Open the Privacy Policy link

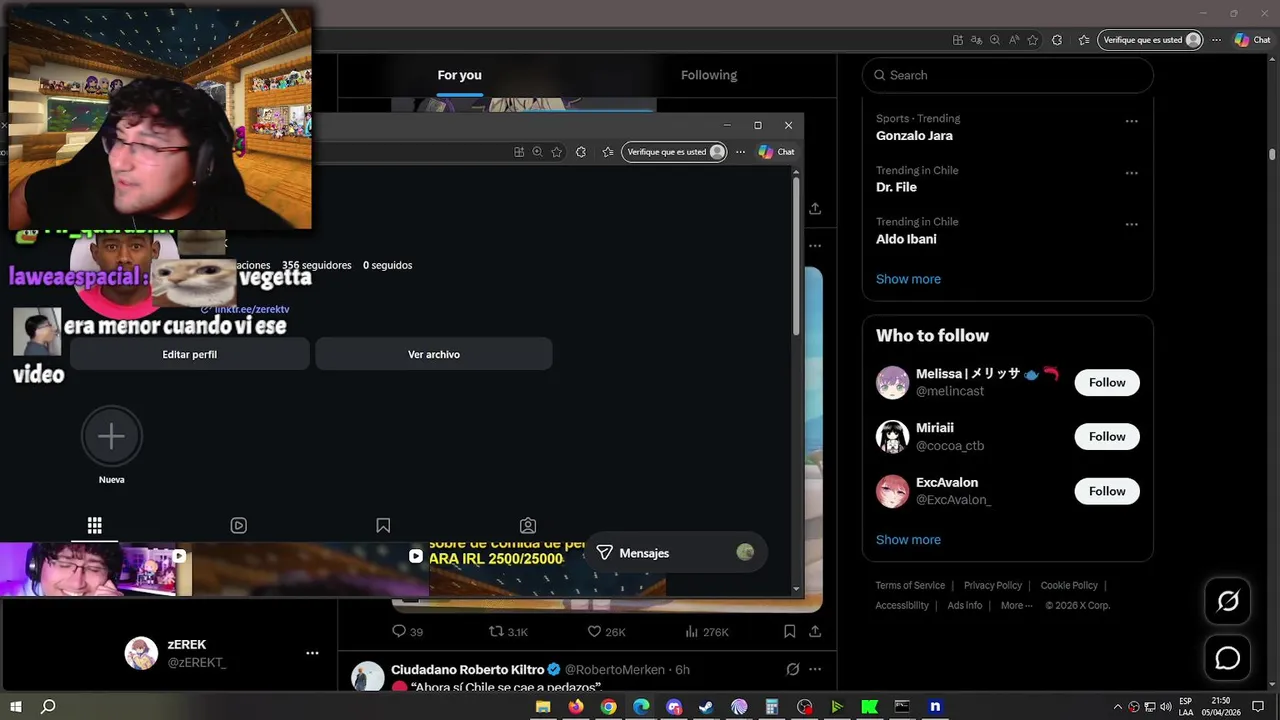pos(993,586)
